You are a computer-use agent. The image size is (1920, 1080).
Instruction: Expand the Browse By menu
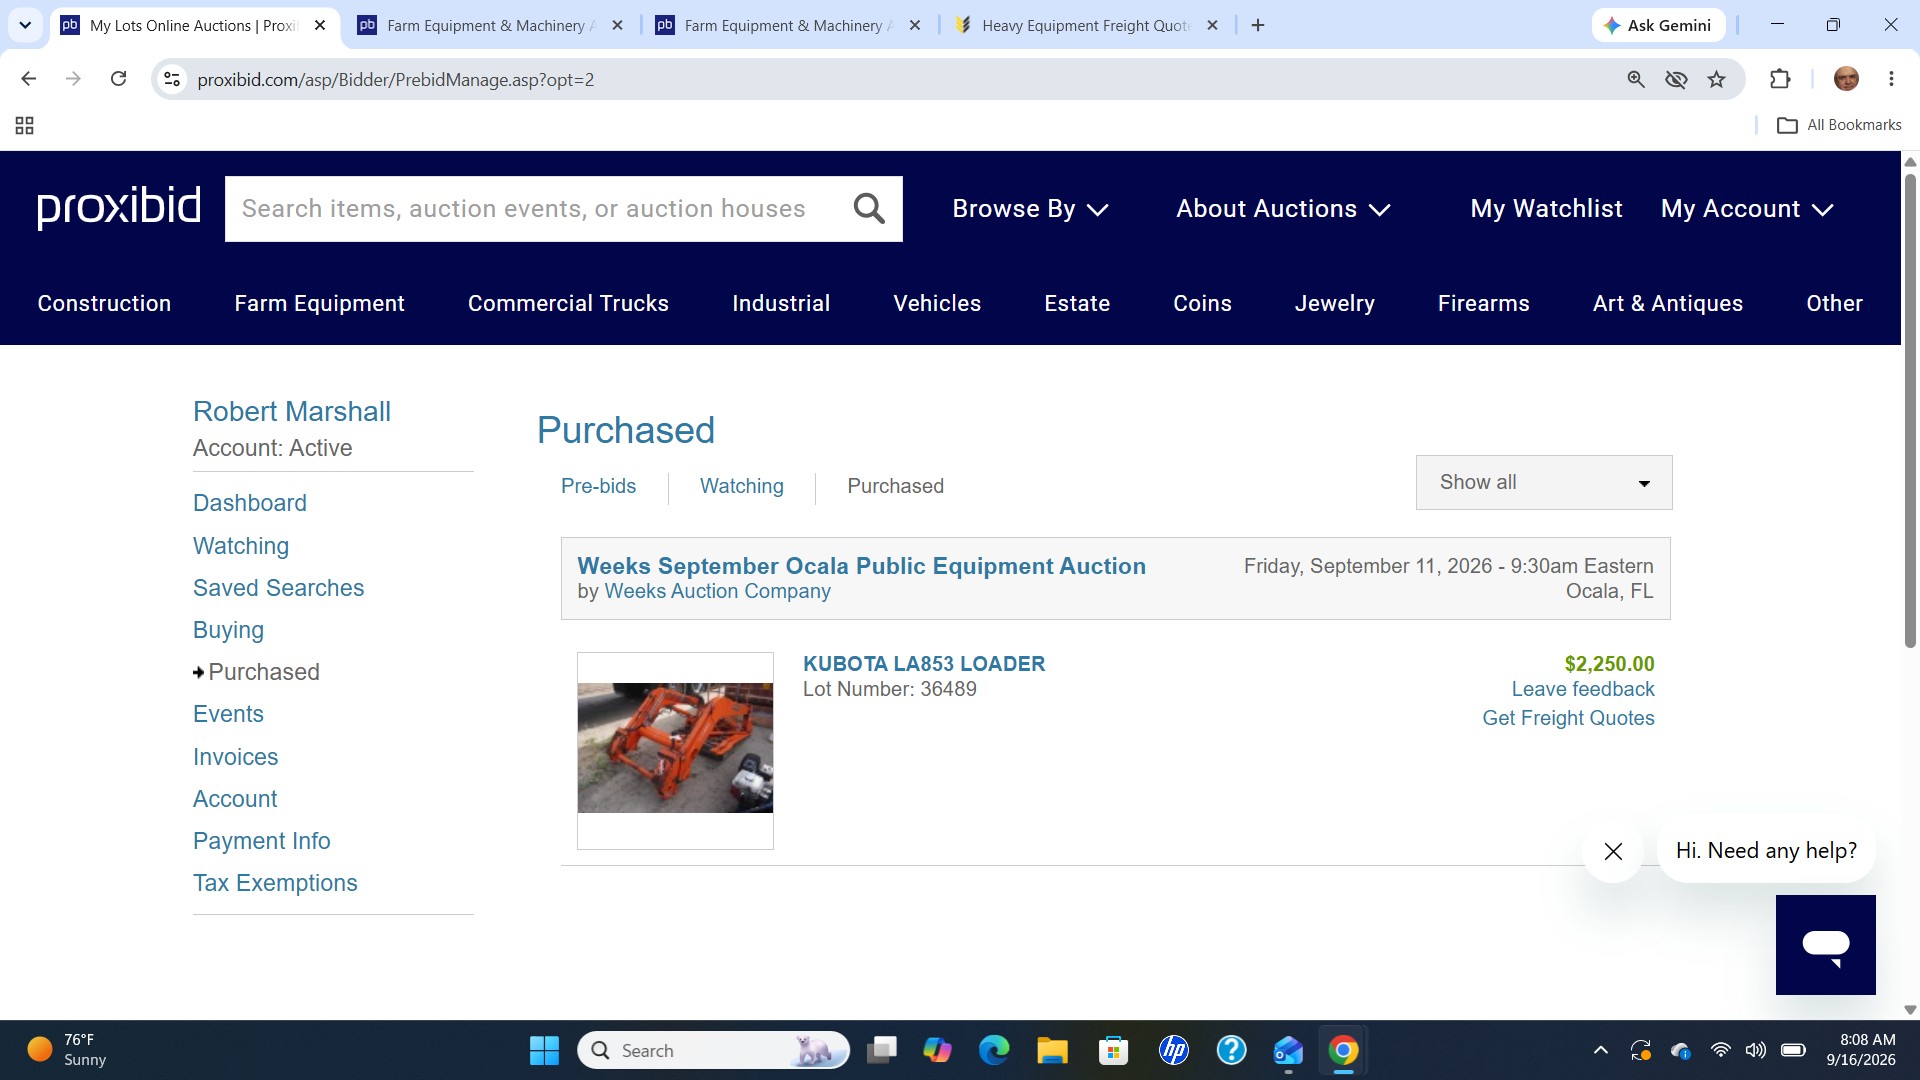tap(1030, 209)
